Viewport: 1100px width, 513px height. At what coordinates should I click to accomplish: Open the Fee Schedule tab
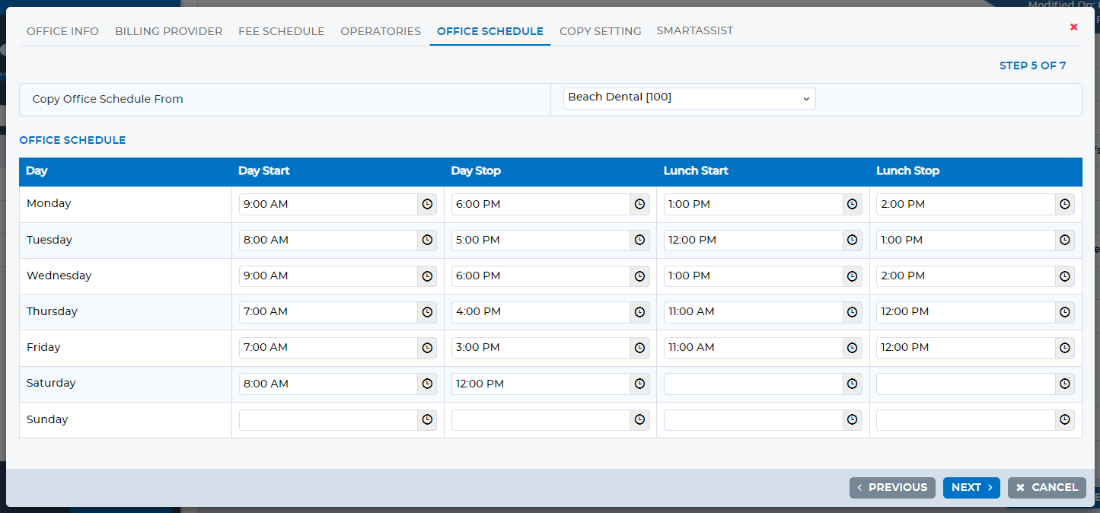click(x=281, y=31)
